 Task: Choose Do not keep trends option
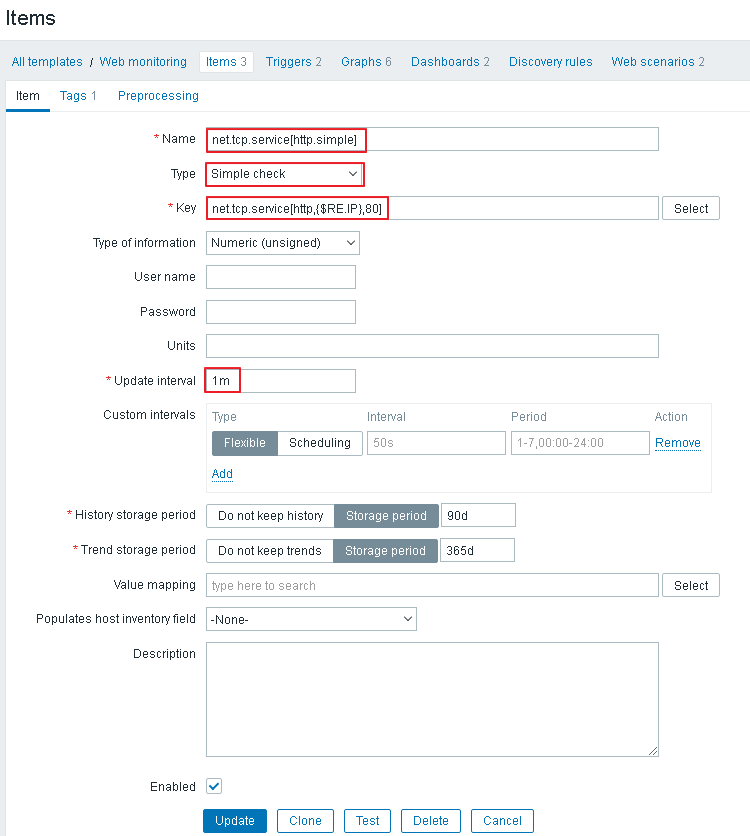[270, 551]
